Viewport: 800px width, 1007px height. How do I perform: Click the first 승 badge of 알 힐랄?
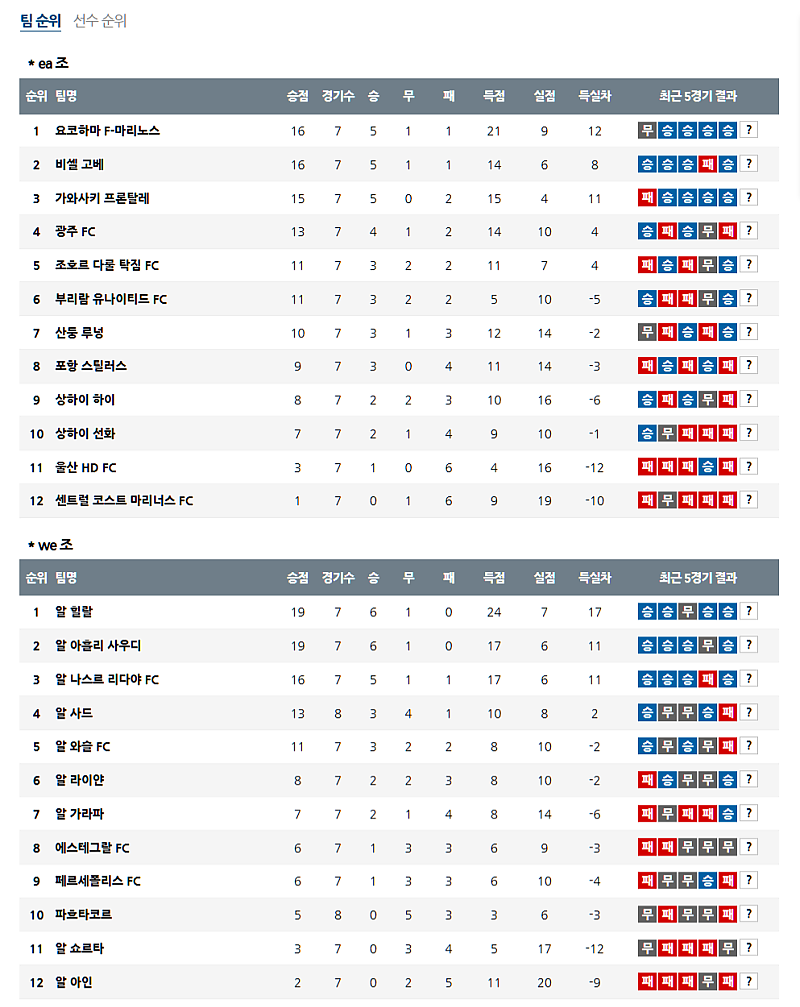tap(646, 611)
